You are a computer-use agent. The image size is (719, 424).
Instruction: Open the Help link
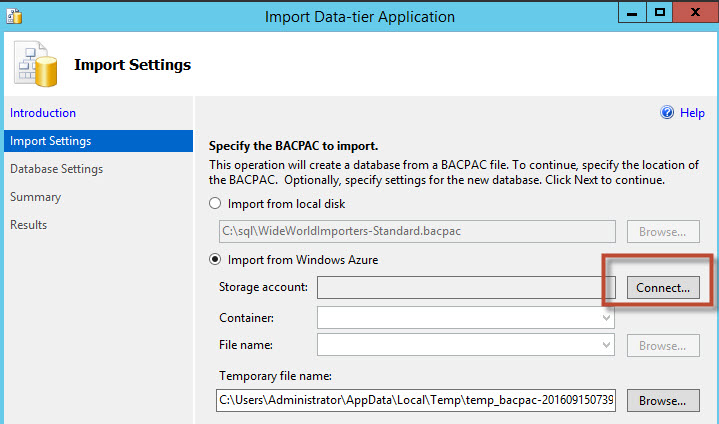click(x=692, y=113)
